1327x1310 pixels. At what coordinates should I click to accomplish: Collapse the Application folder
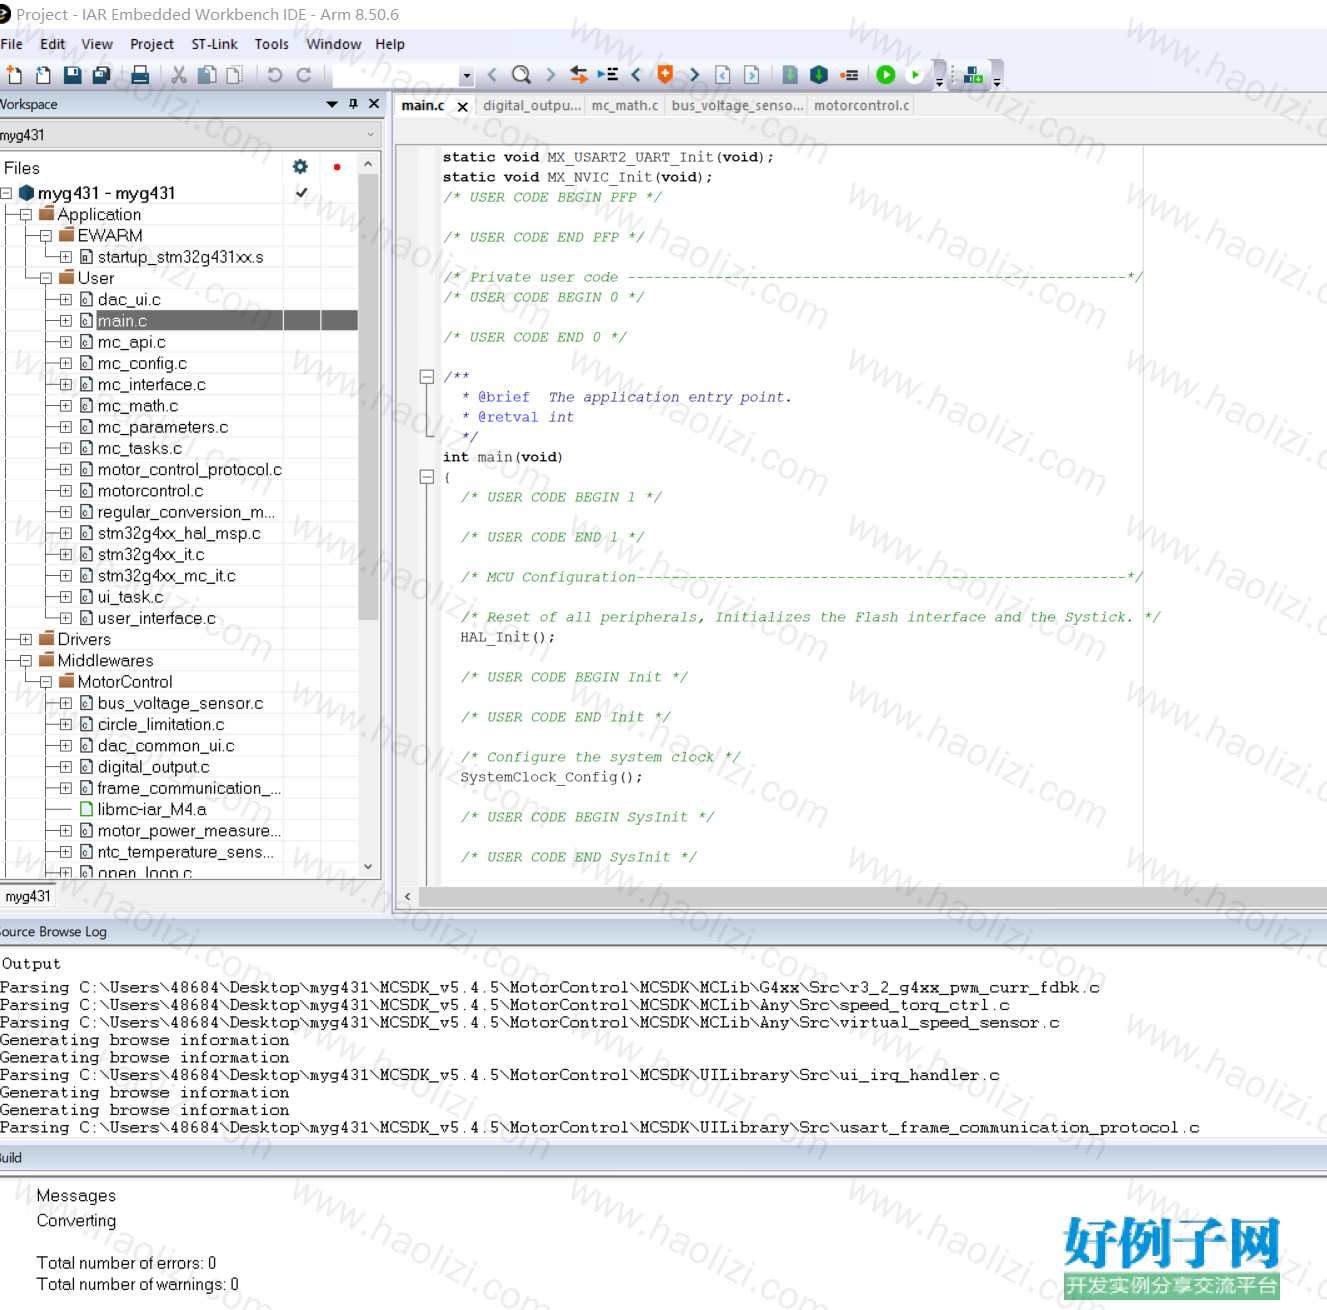(26, 214)
